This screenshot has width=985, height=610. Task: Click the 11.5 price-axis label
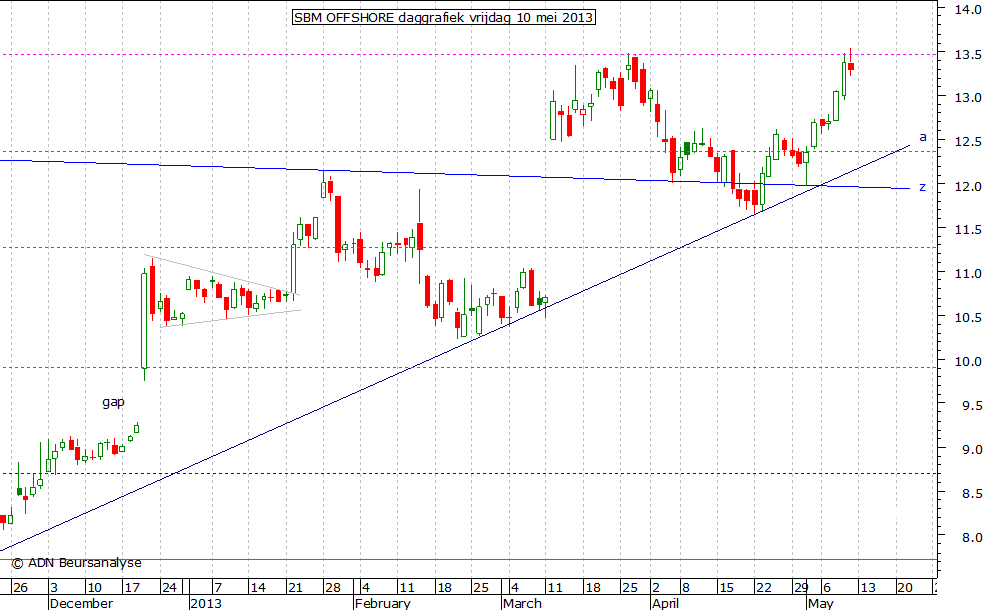tap(969, 230)
